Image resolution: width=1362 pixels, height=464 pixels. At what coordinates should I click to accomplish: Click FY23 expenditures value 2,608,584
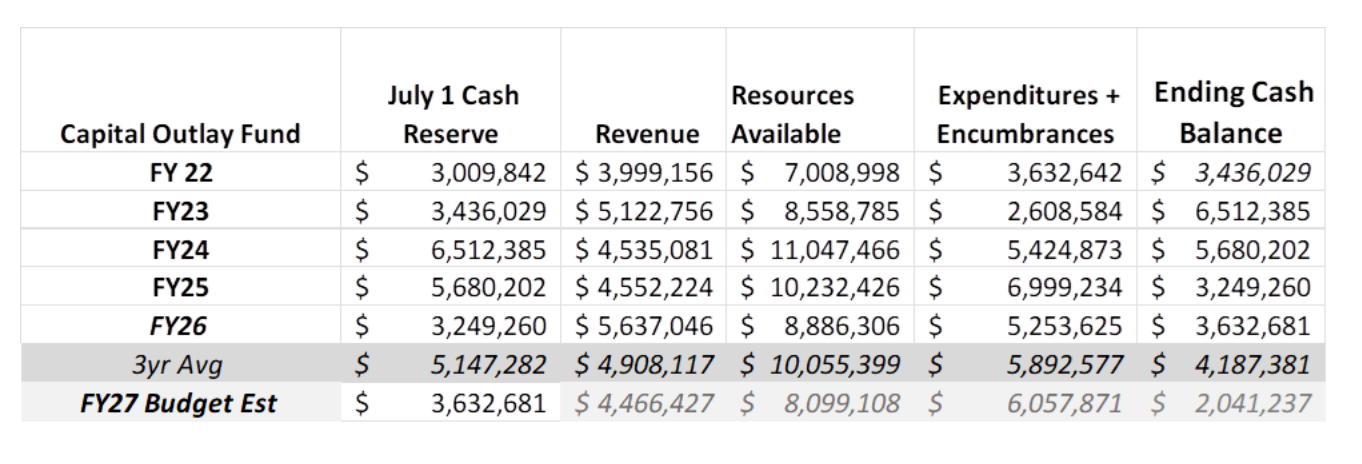1064,212
